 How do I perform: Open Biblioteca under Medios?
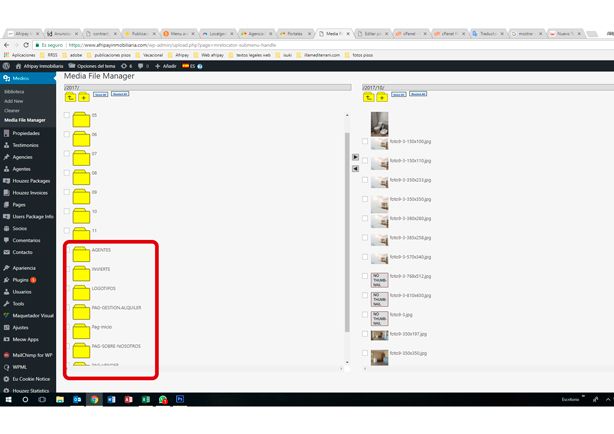point(14,92)
